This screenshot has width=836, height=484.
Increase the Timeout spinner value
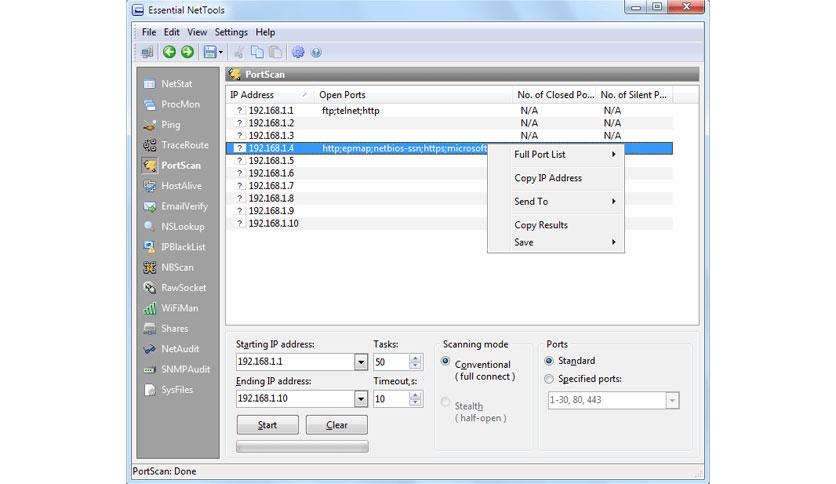click(415, 396)
